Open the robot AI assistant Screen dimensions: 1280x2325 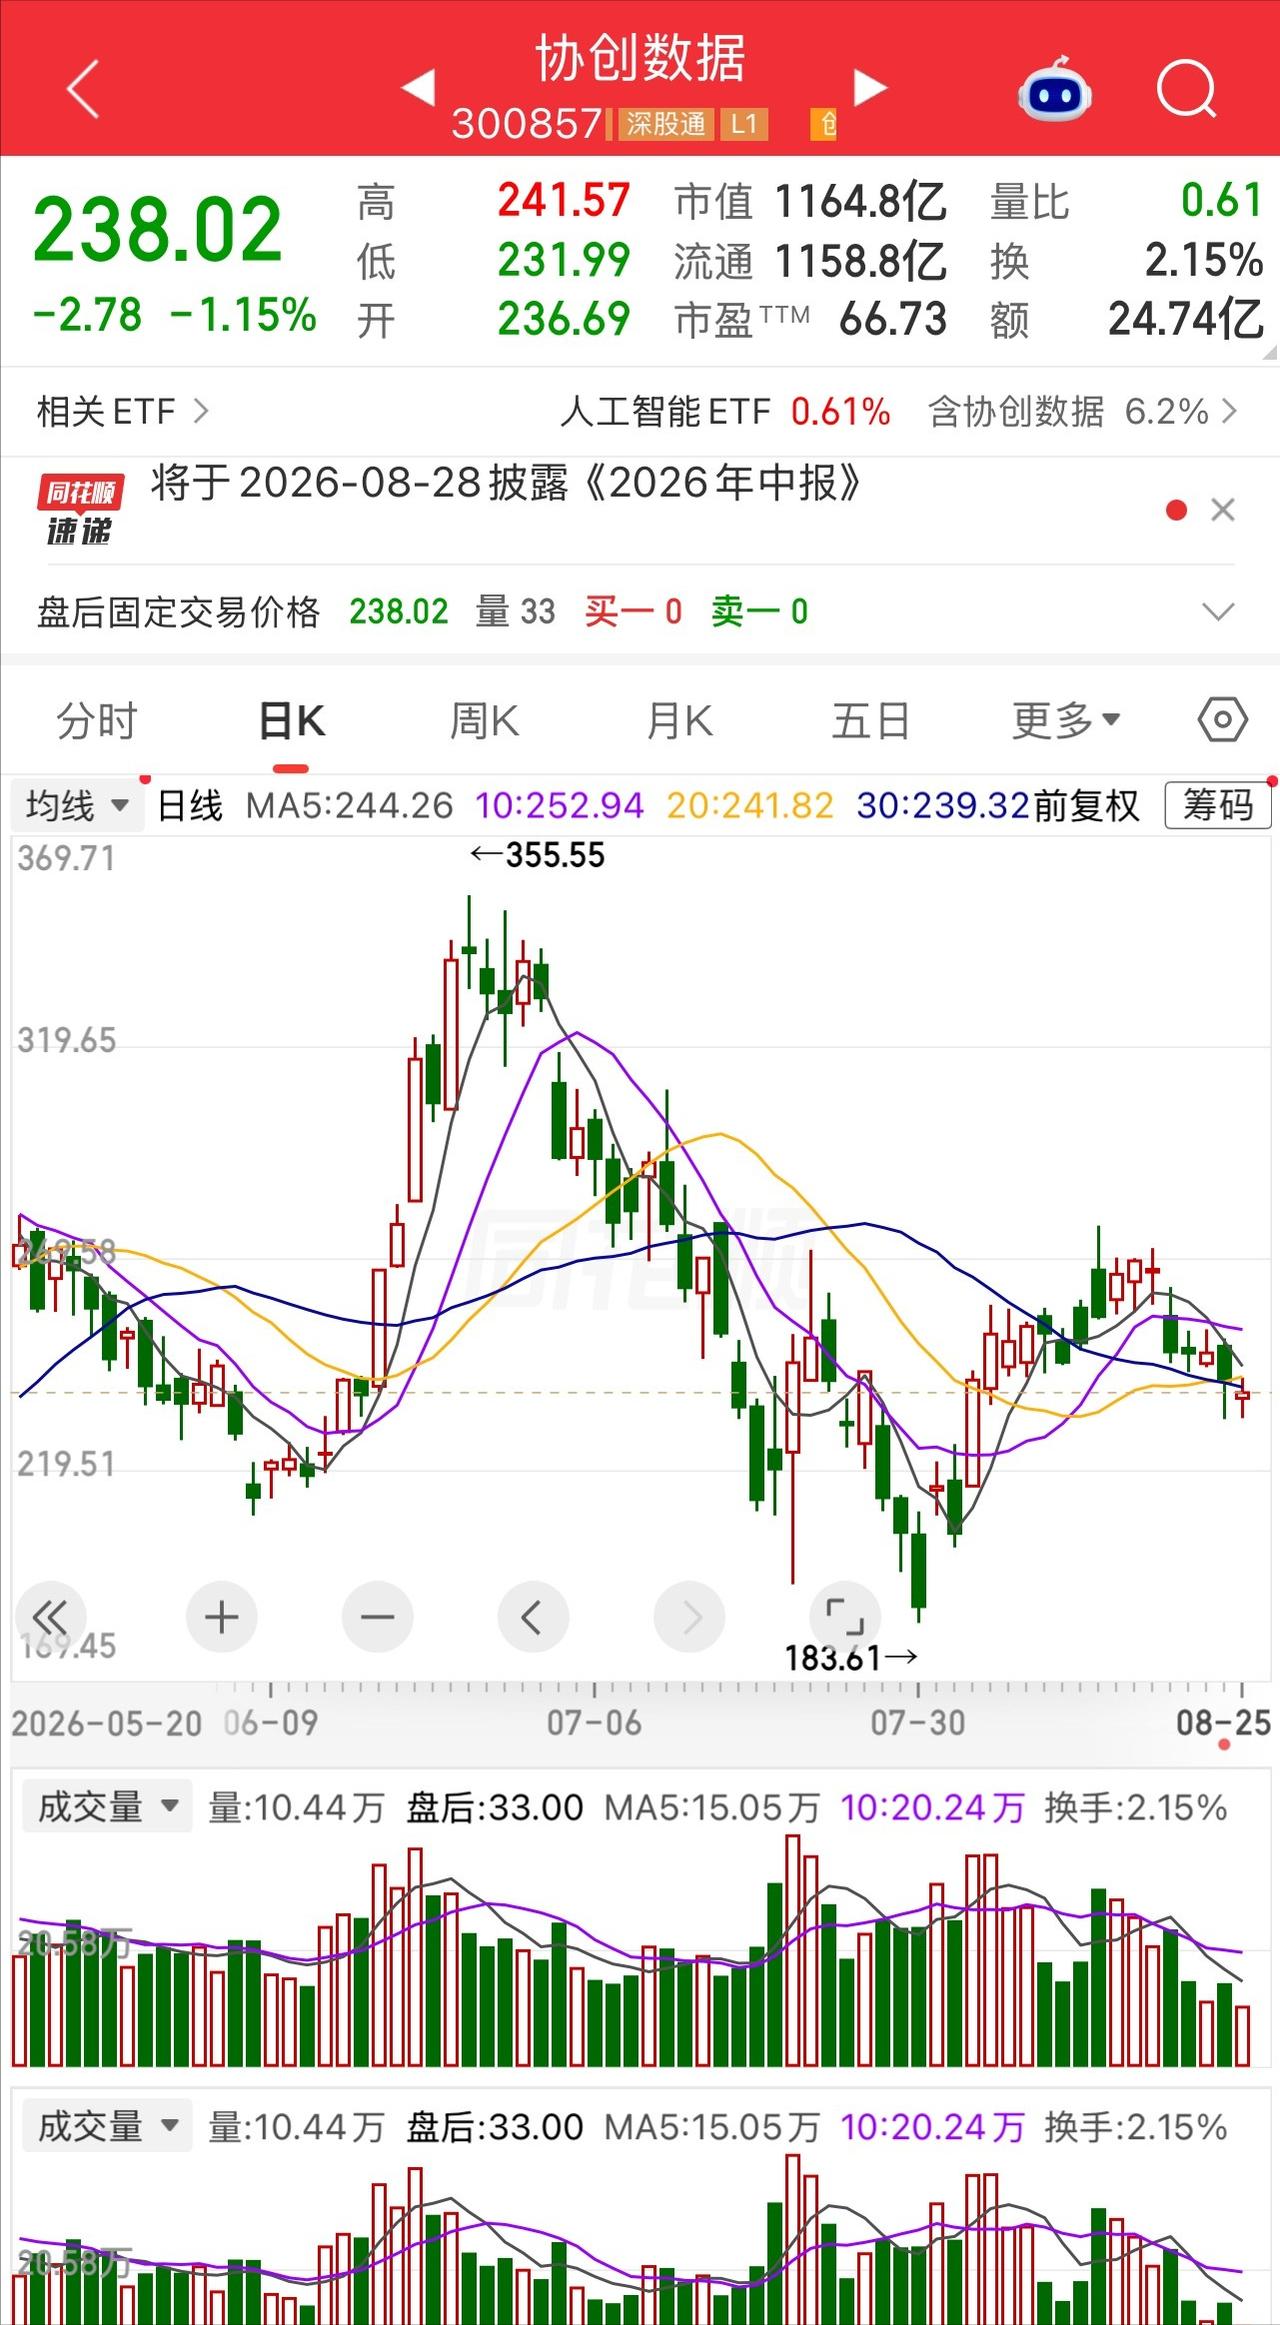(1055, 89)
